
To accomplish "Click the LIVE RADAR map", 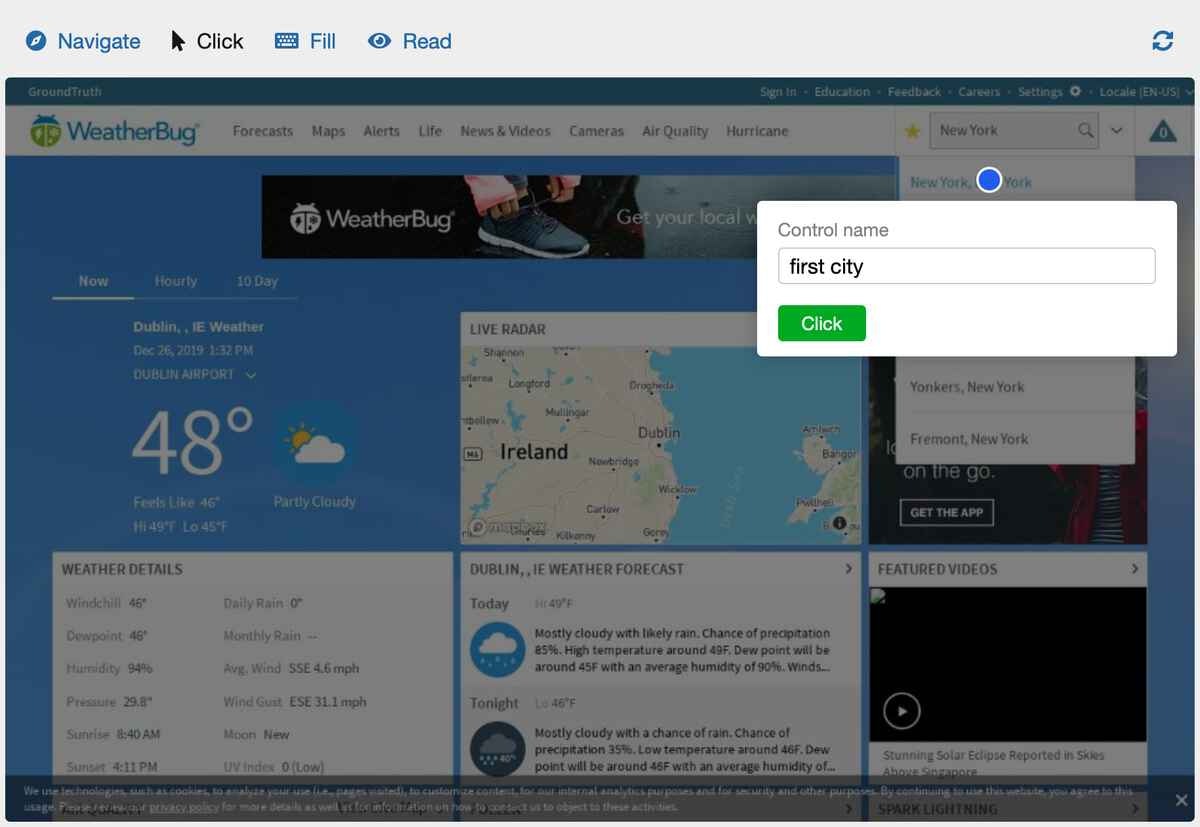I will [660, 444].
